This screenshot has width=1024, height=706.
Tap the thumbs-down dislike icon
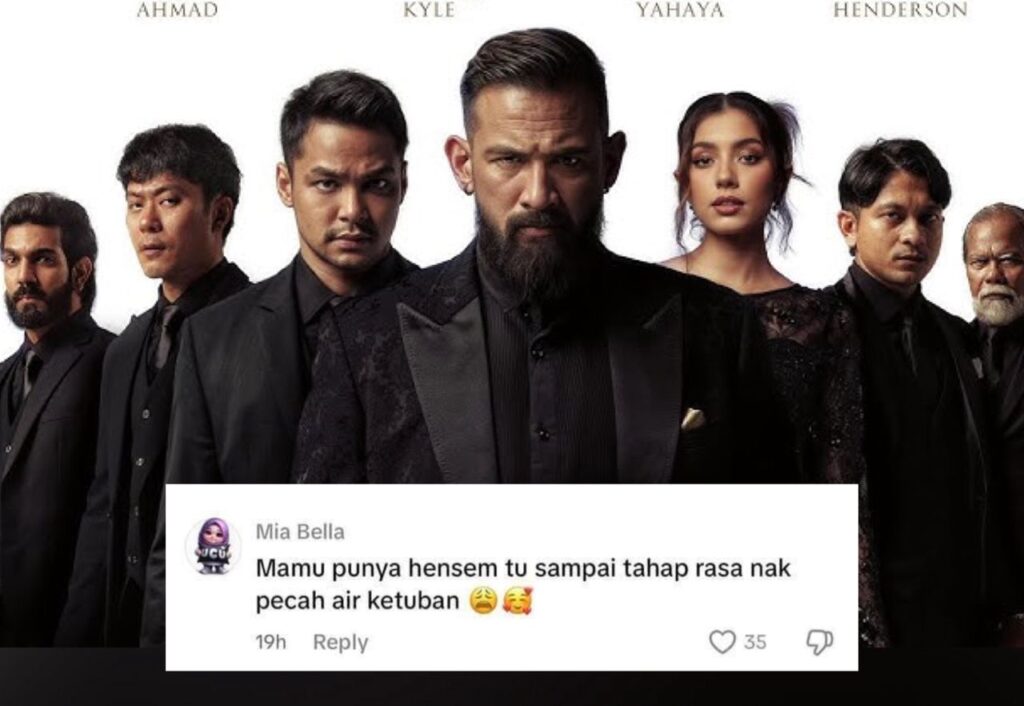click(820, 642)
